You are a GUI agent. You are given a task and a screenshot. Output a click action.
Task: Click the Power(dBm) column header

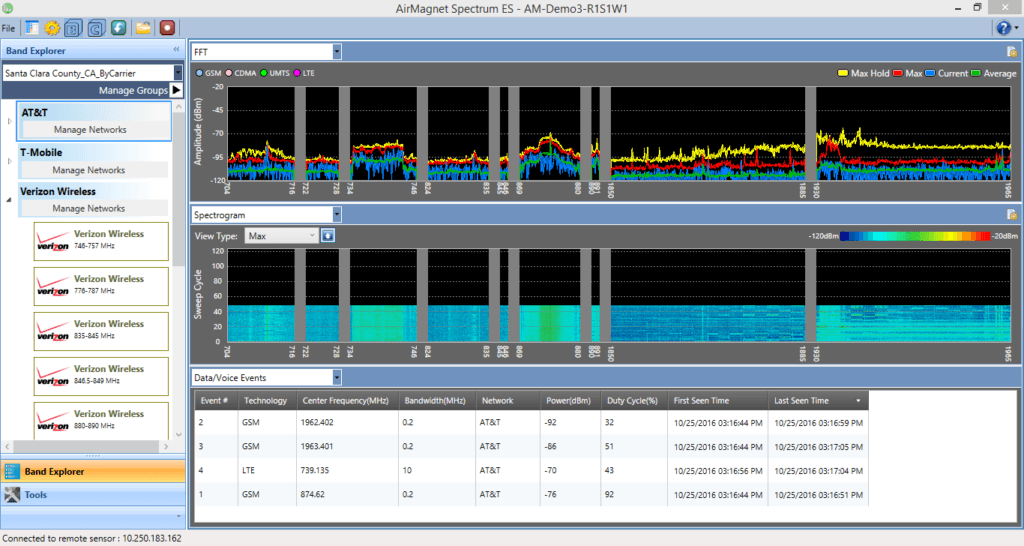pos(570,400)
